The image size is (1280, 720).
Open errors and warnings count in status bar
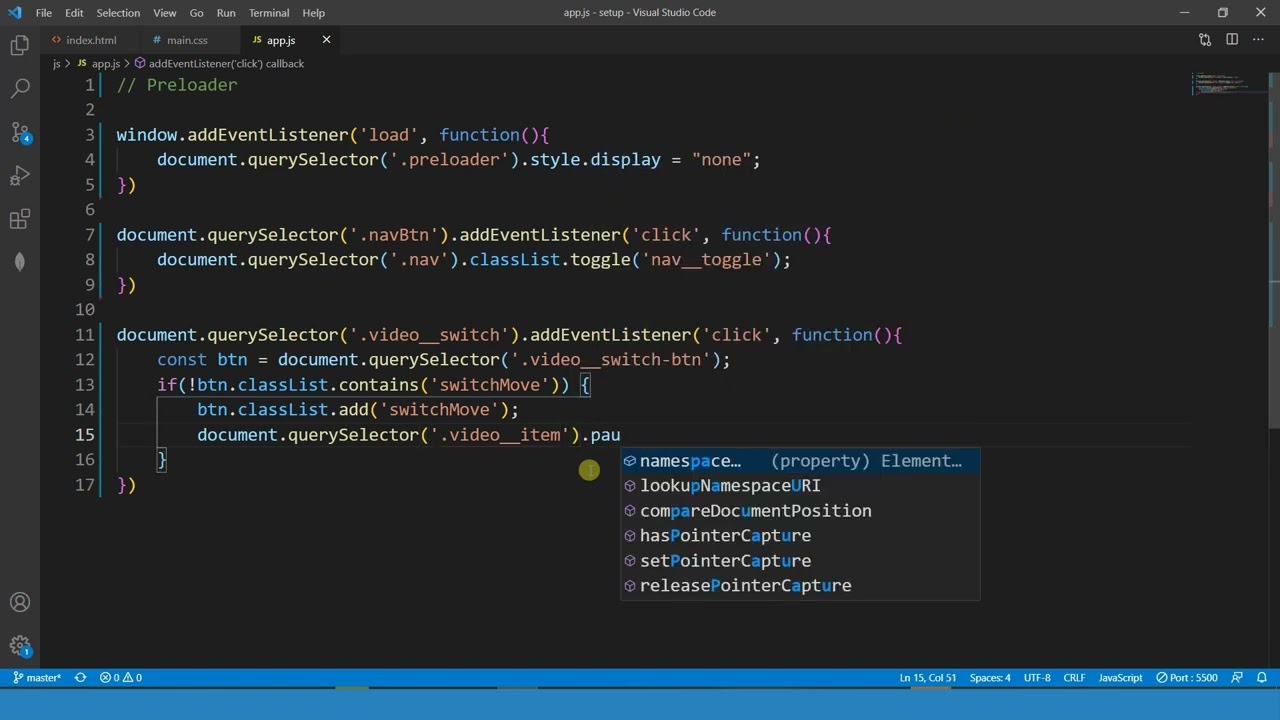121,678
